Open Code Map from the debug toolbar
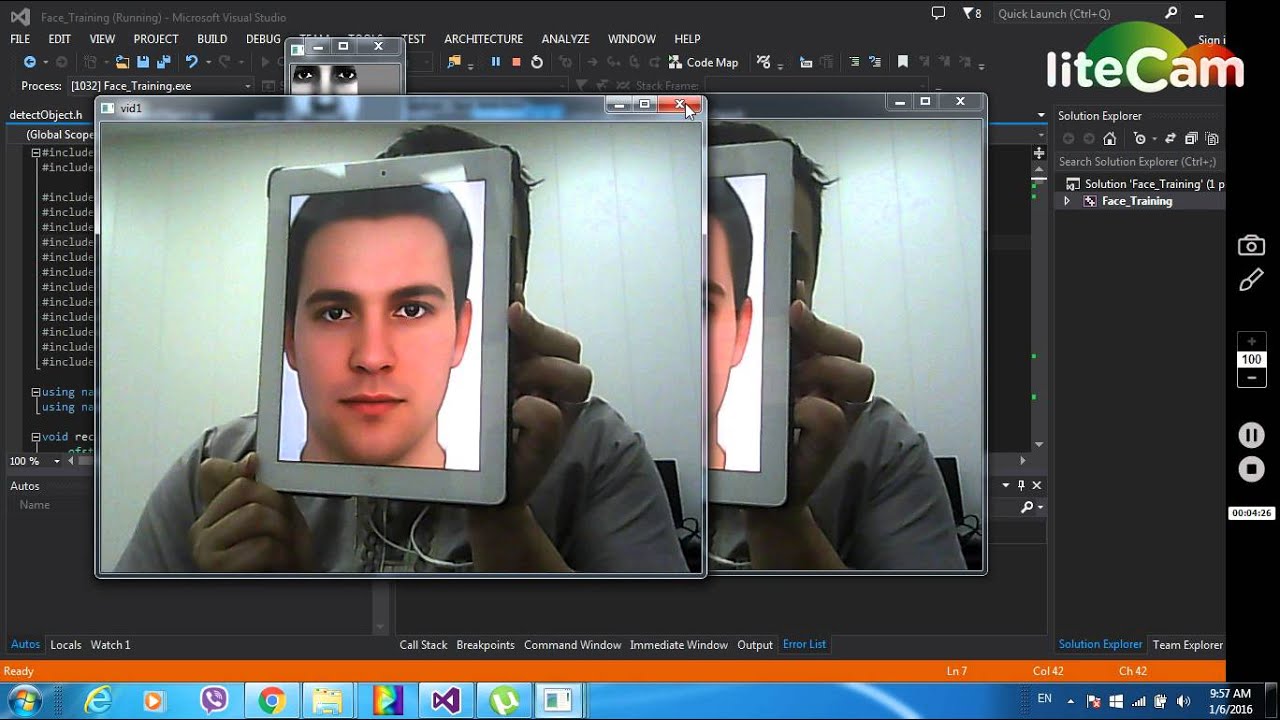This screenshot has width=1280, height=720. [703, 62]
